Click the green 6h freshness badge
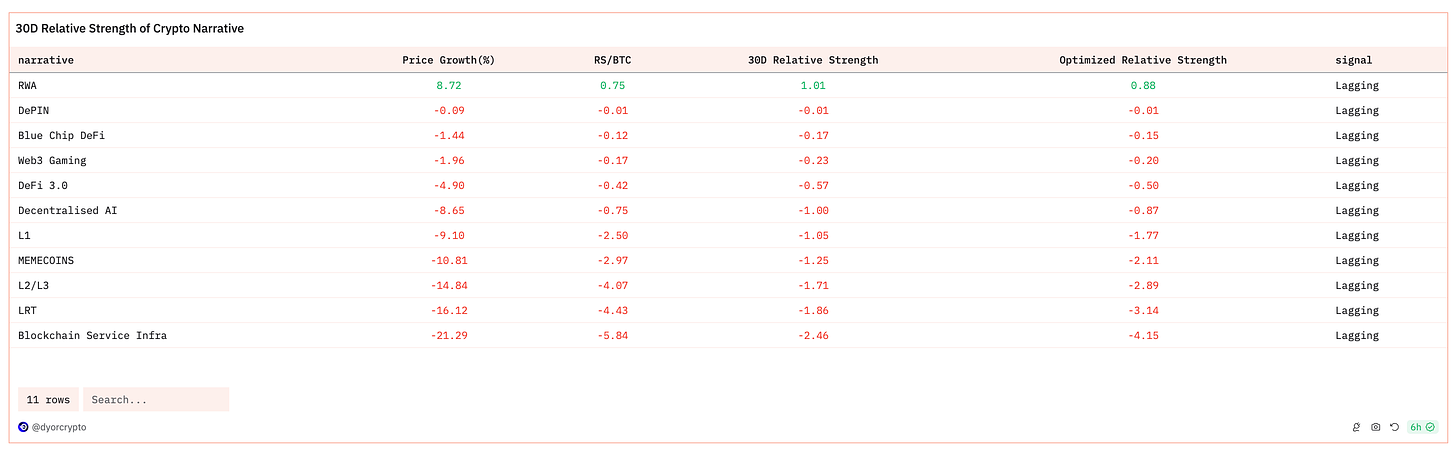Image resolution: width=1456 pixels, height=453 pixels. 1422,427
